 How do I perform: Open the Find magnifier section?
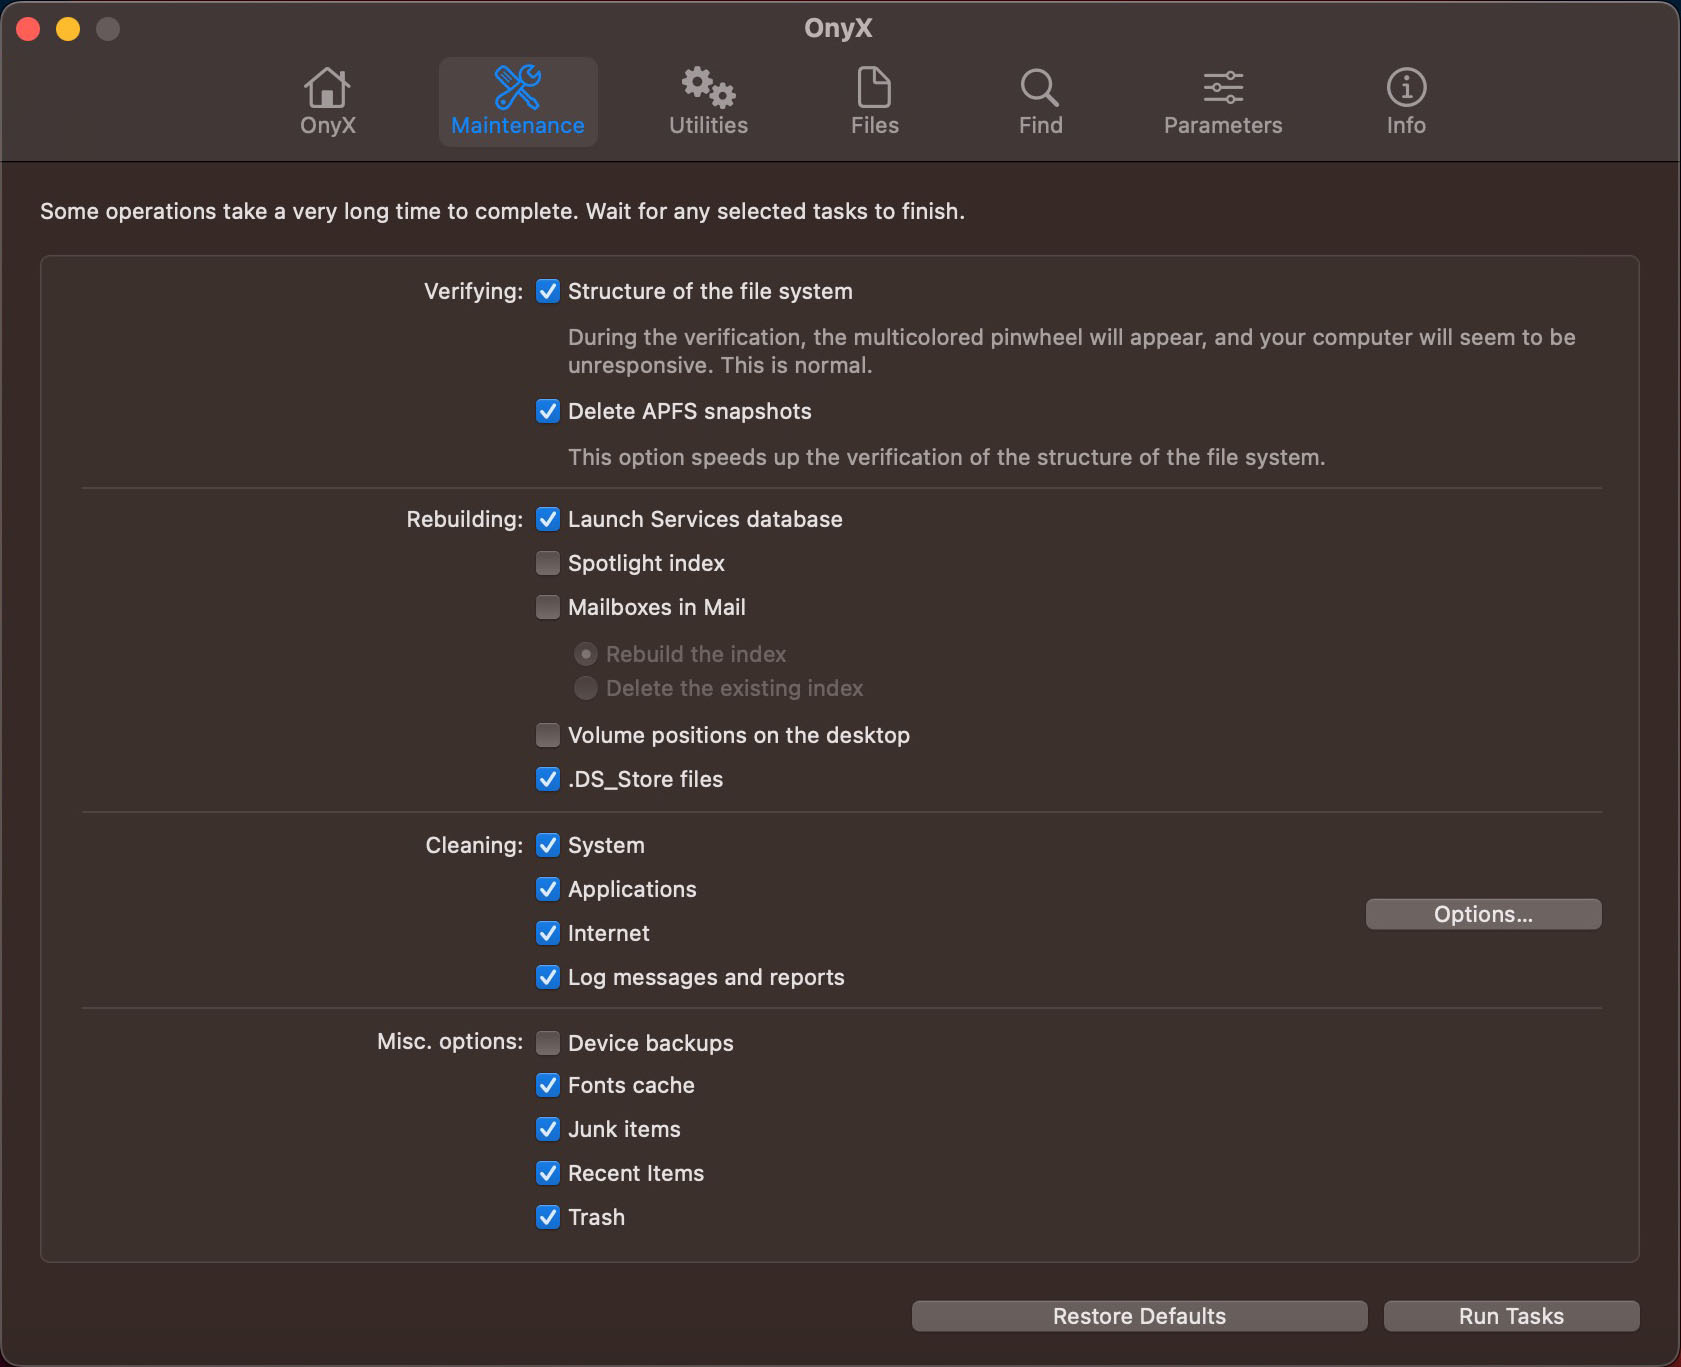[x=1041, y=102]
